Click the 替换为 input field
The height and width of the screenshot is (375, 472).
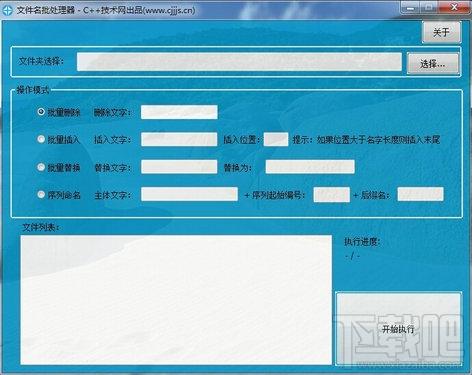(310, 167)
